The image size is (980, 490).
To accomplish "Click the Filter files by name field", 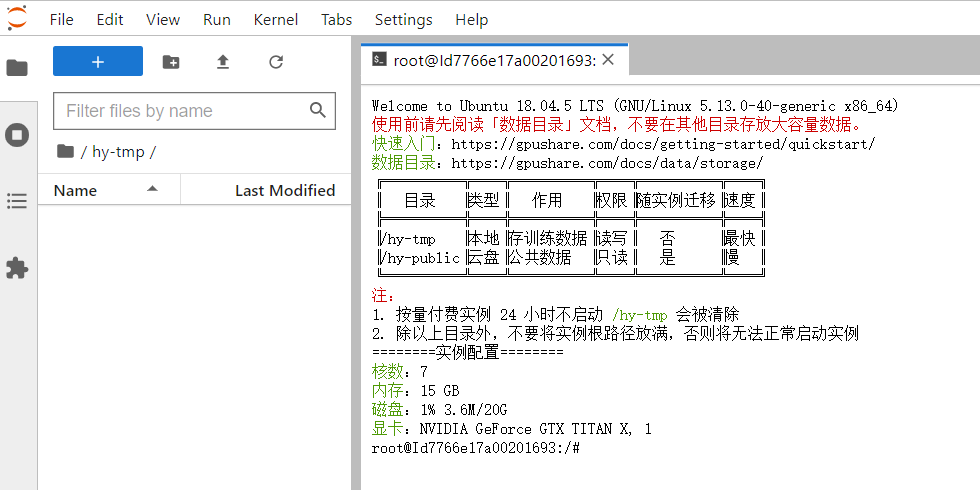I will (x=194, y=111).
